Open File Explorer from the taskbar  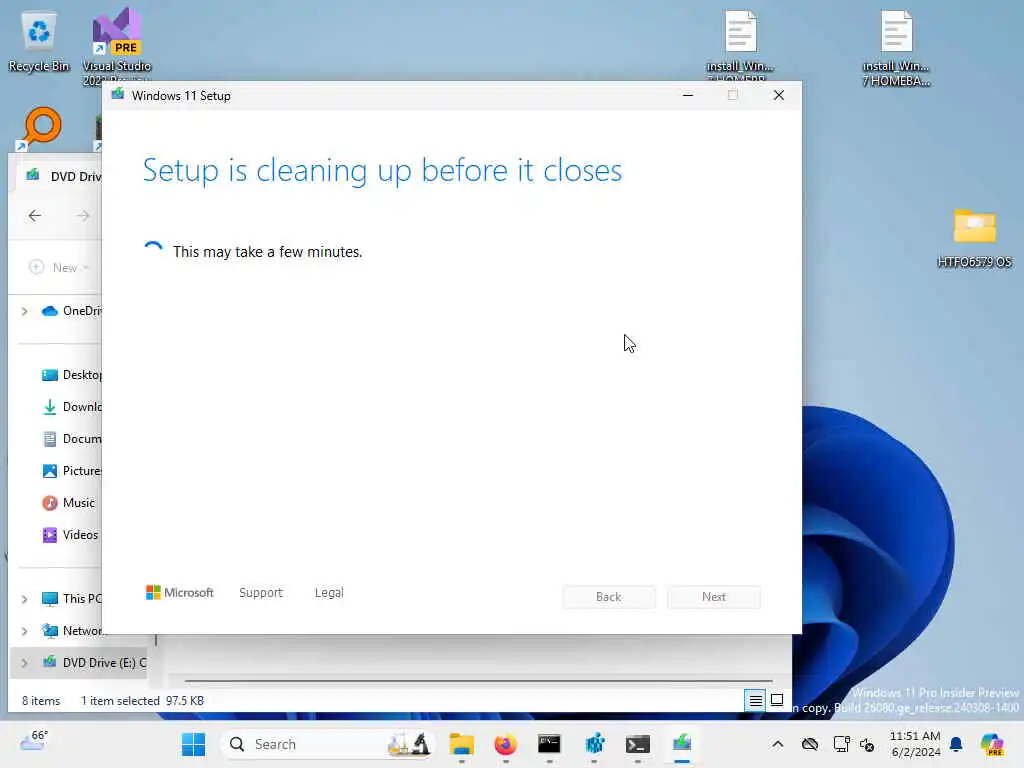[x=462, y=744]
